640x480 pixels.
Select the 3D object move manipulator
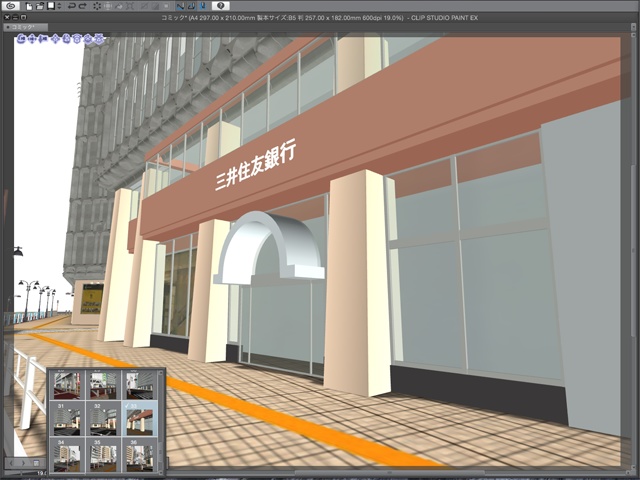(56, 39)
